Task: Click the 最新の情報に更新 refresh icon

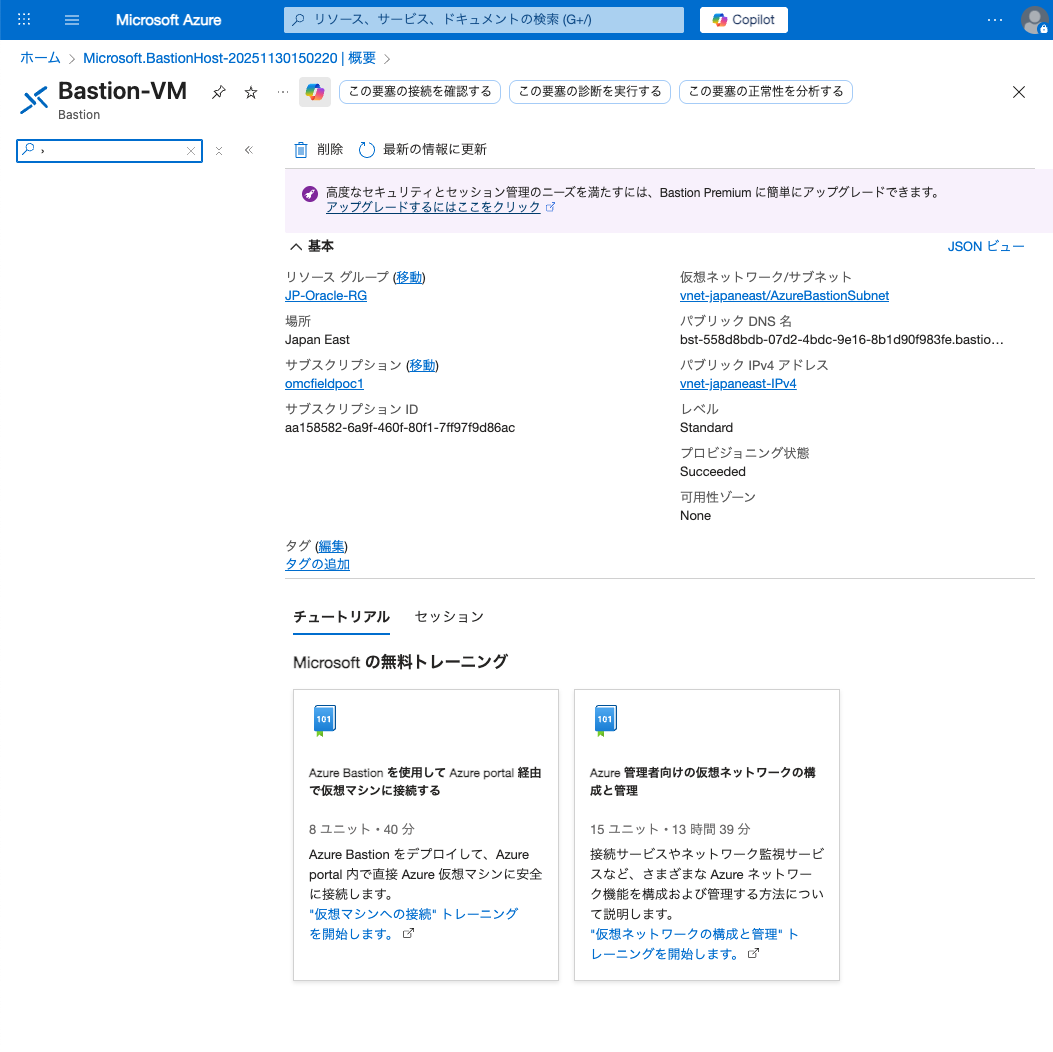Action: [366, 149]
